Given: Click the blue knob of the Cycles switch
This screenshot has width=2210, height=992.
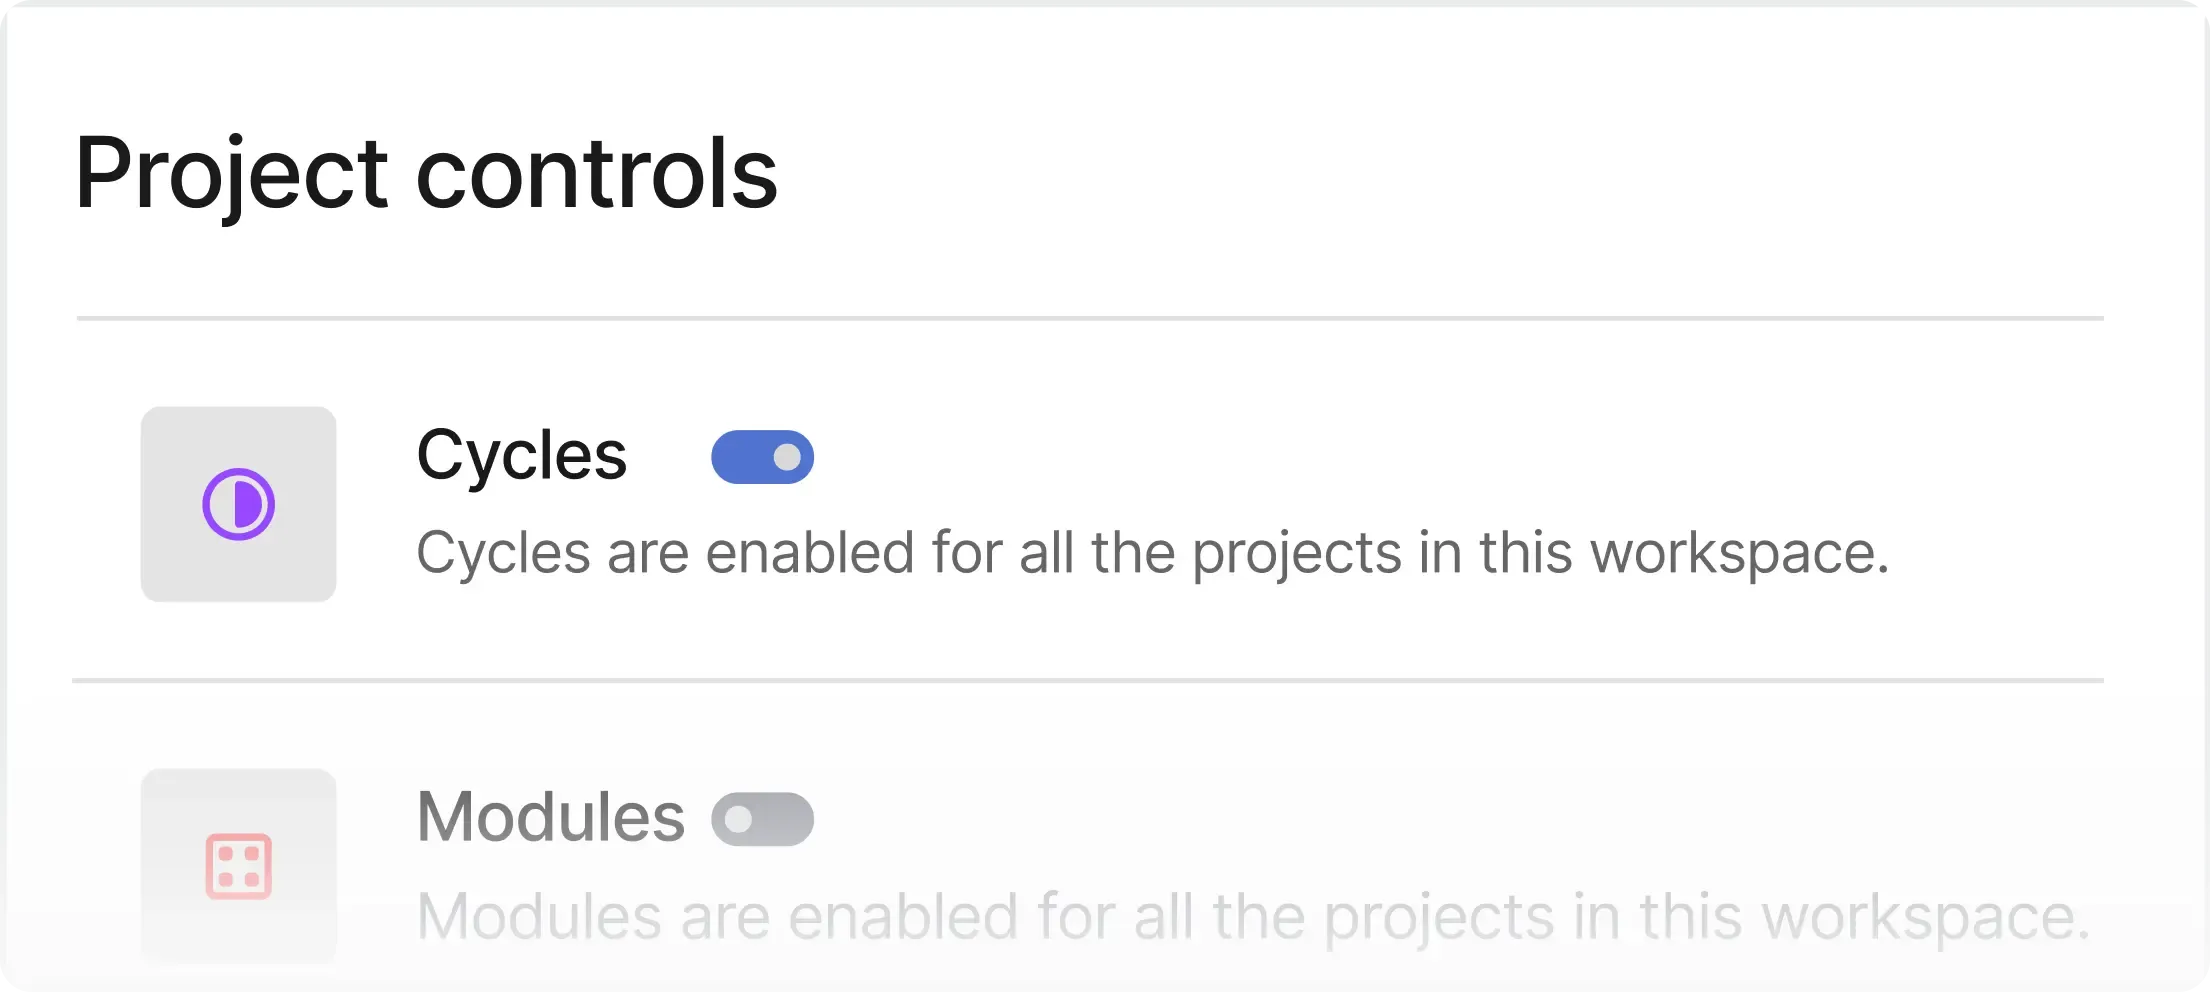Looking at the screenshot, I should [785, 457].
